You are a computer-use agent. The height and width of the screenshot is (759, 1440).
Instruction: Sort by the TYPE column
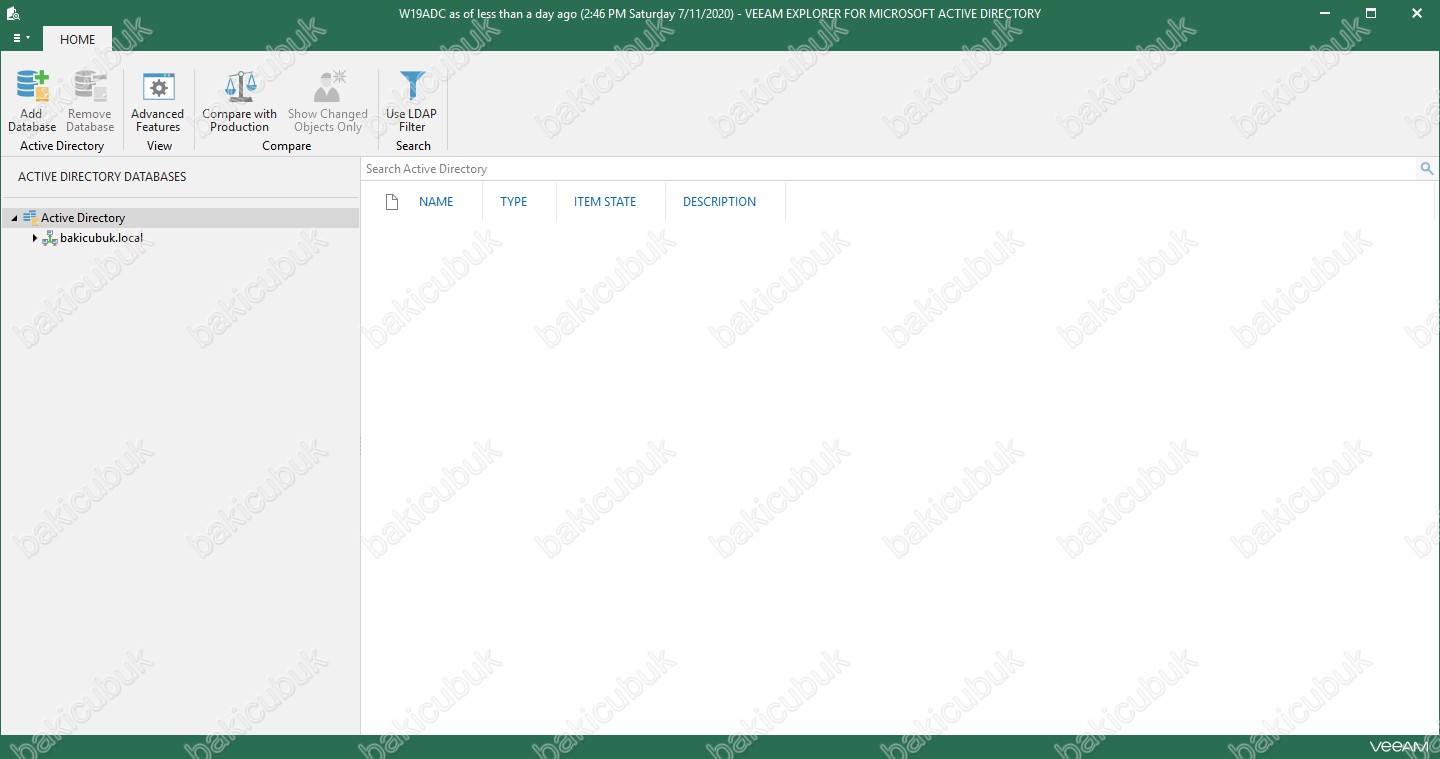tap(513, 202)
